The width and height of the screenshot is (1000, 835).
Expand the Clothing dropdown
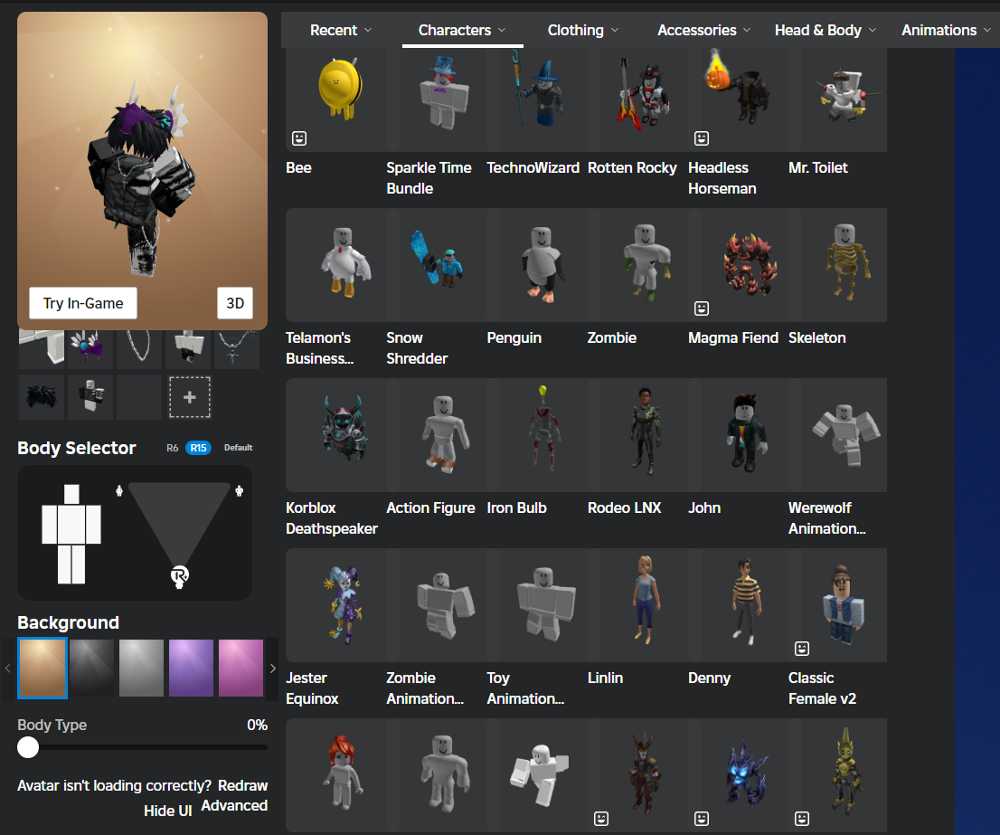tap(582, 30)
